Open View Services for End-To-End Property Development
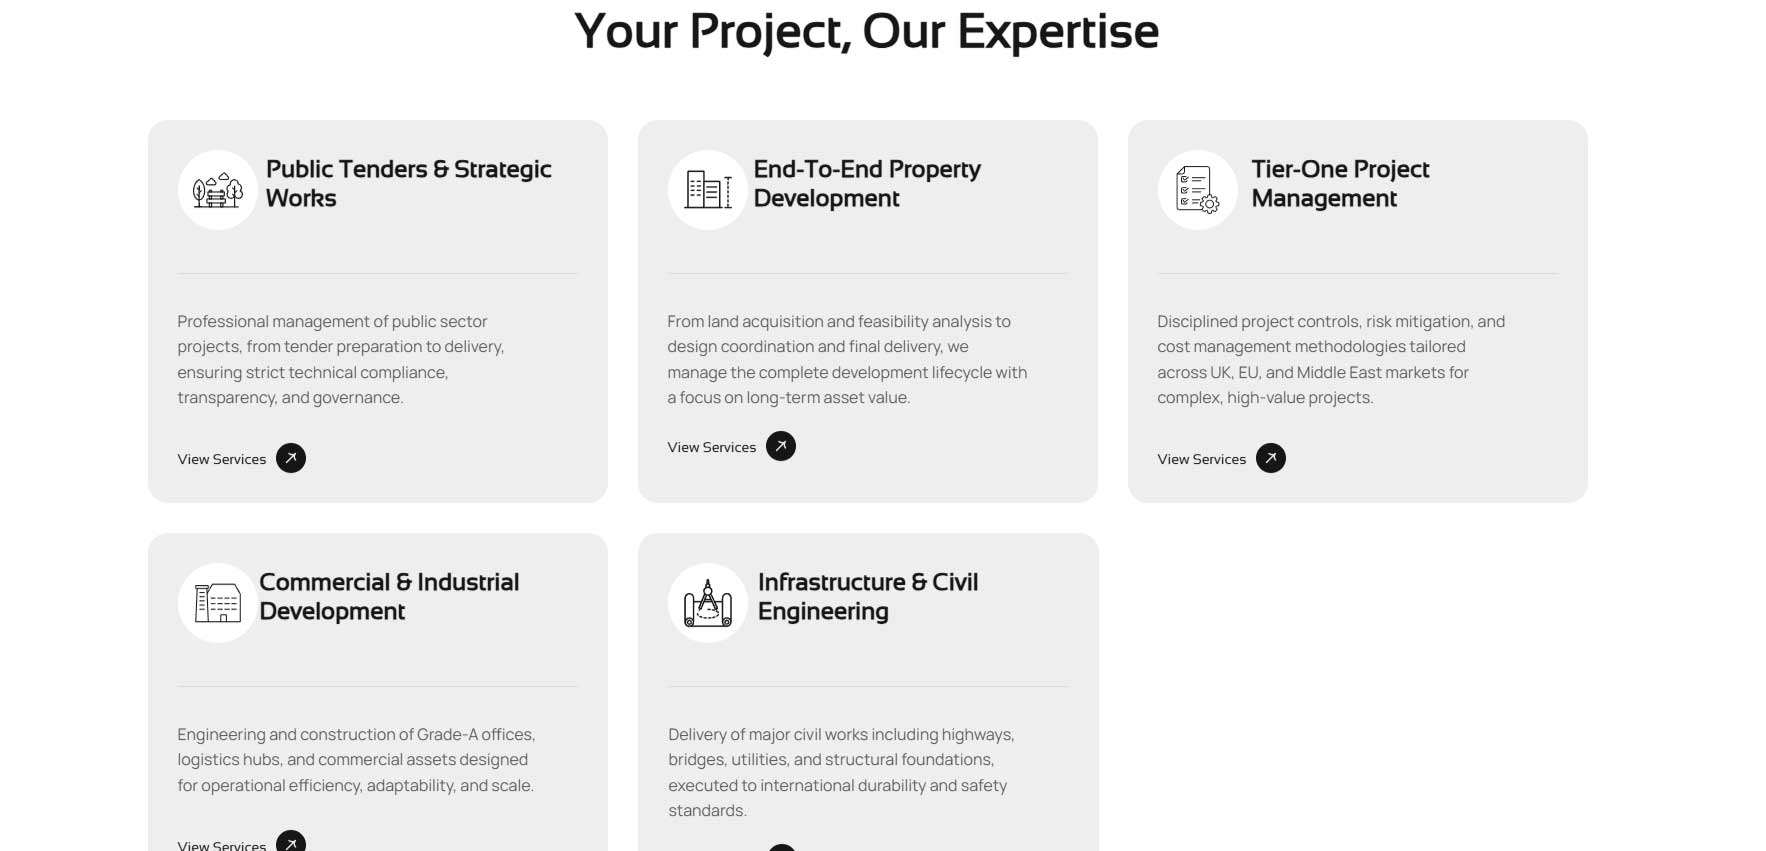Screen dimensions: 1766x851 [712, 447]
